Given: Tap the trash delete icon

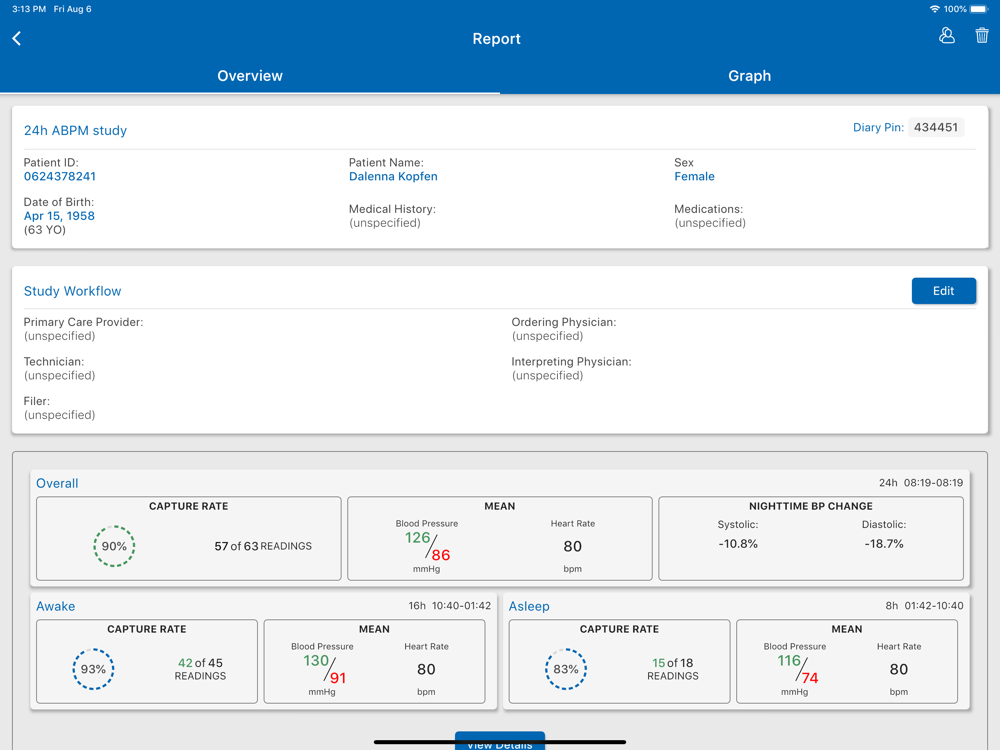Looking at the screenshot, I should (x=982, y=36).
